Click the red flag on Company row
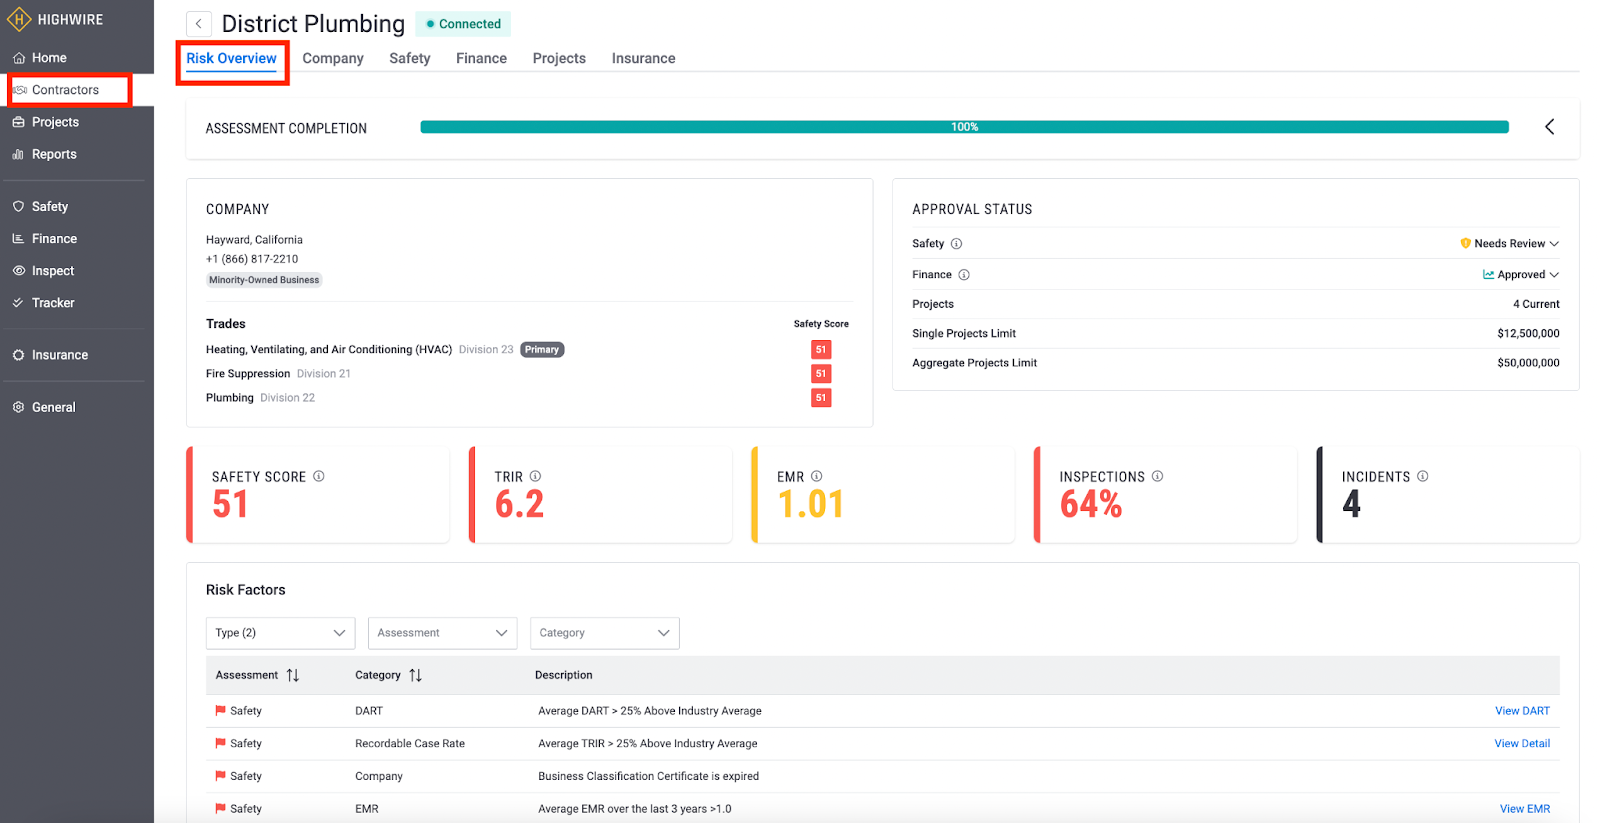Viewport: 1600px width, 823px height. [220, 776]
